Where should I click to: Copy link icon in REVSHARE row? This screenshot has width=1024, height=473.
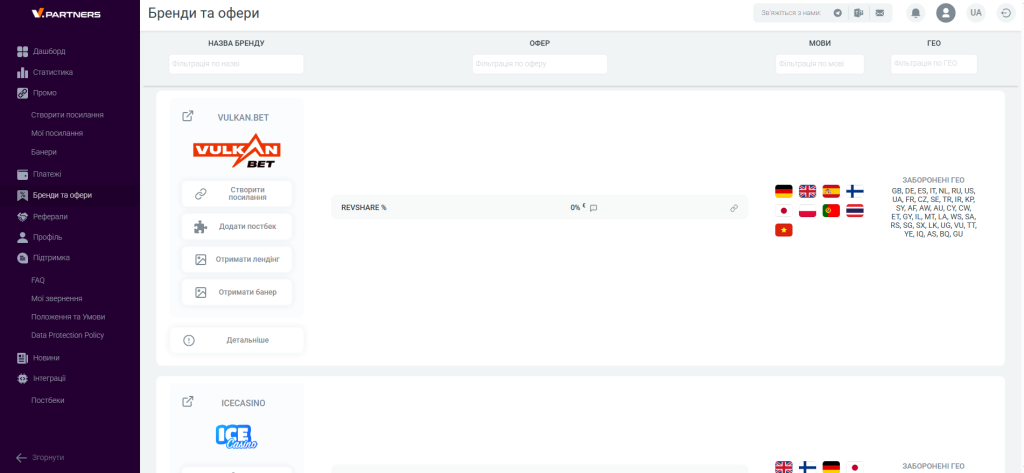[x=733, y=208]
